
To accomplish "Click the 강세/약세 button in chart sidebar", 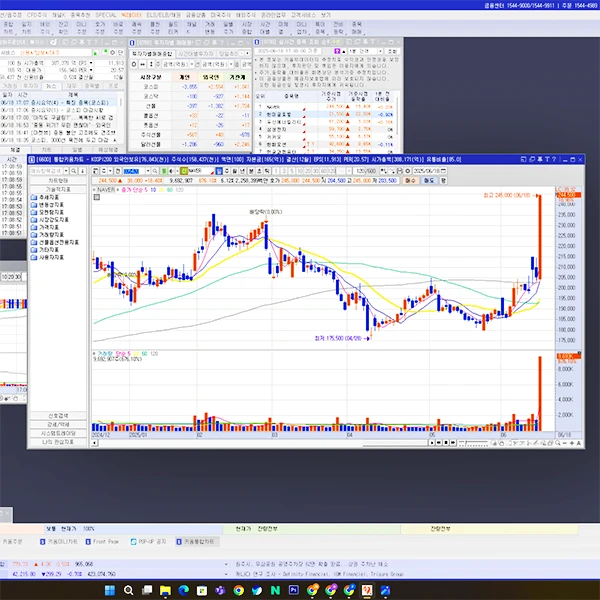I will pyautogui.click(x=58, y=424).
